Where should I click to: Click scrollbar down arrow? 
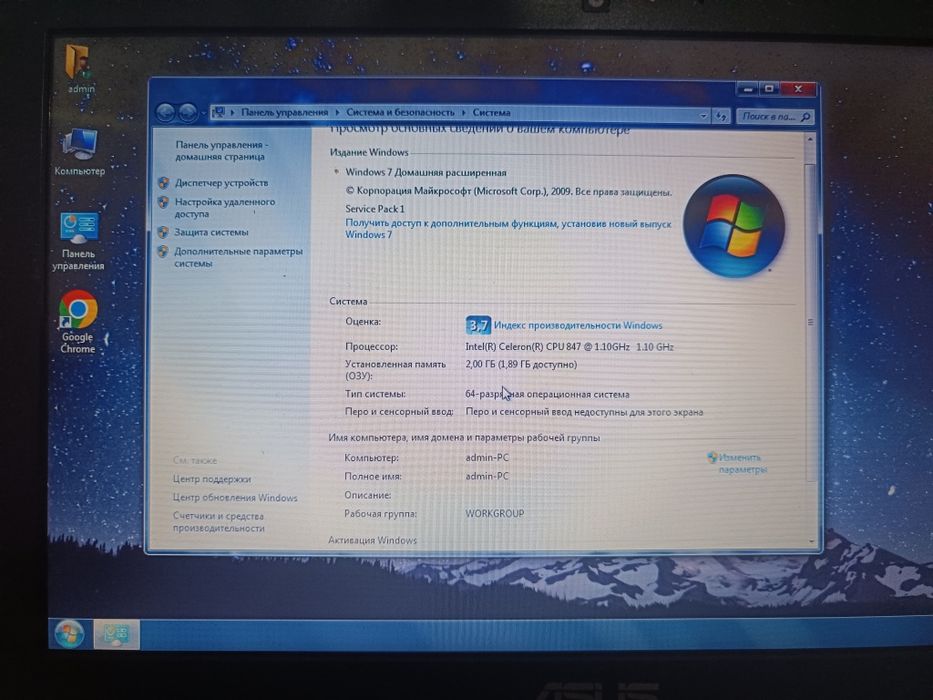[x=812, y=541]
